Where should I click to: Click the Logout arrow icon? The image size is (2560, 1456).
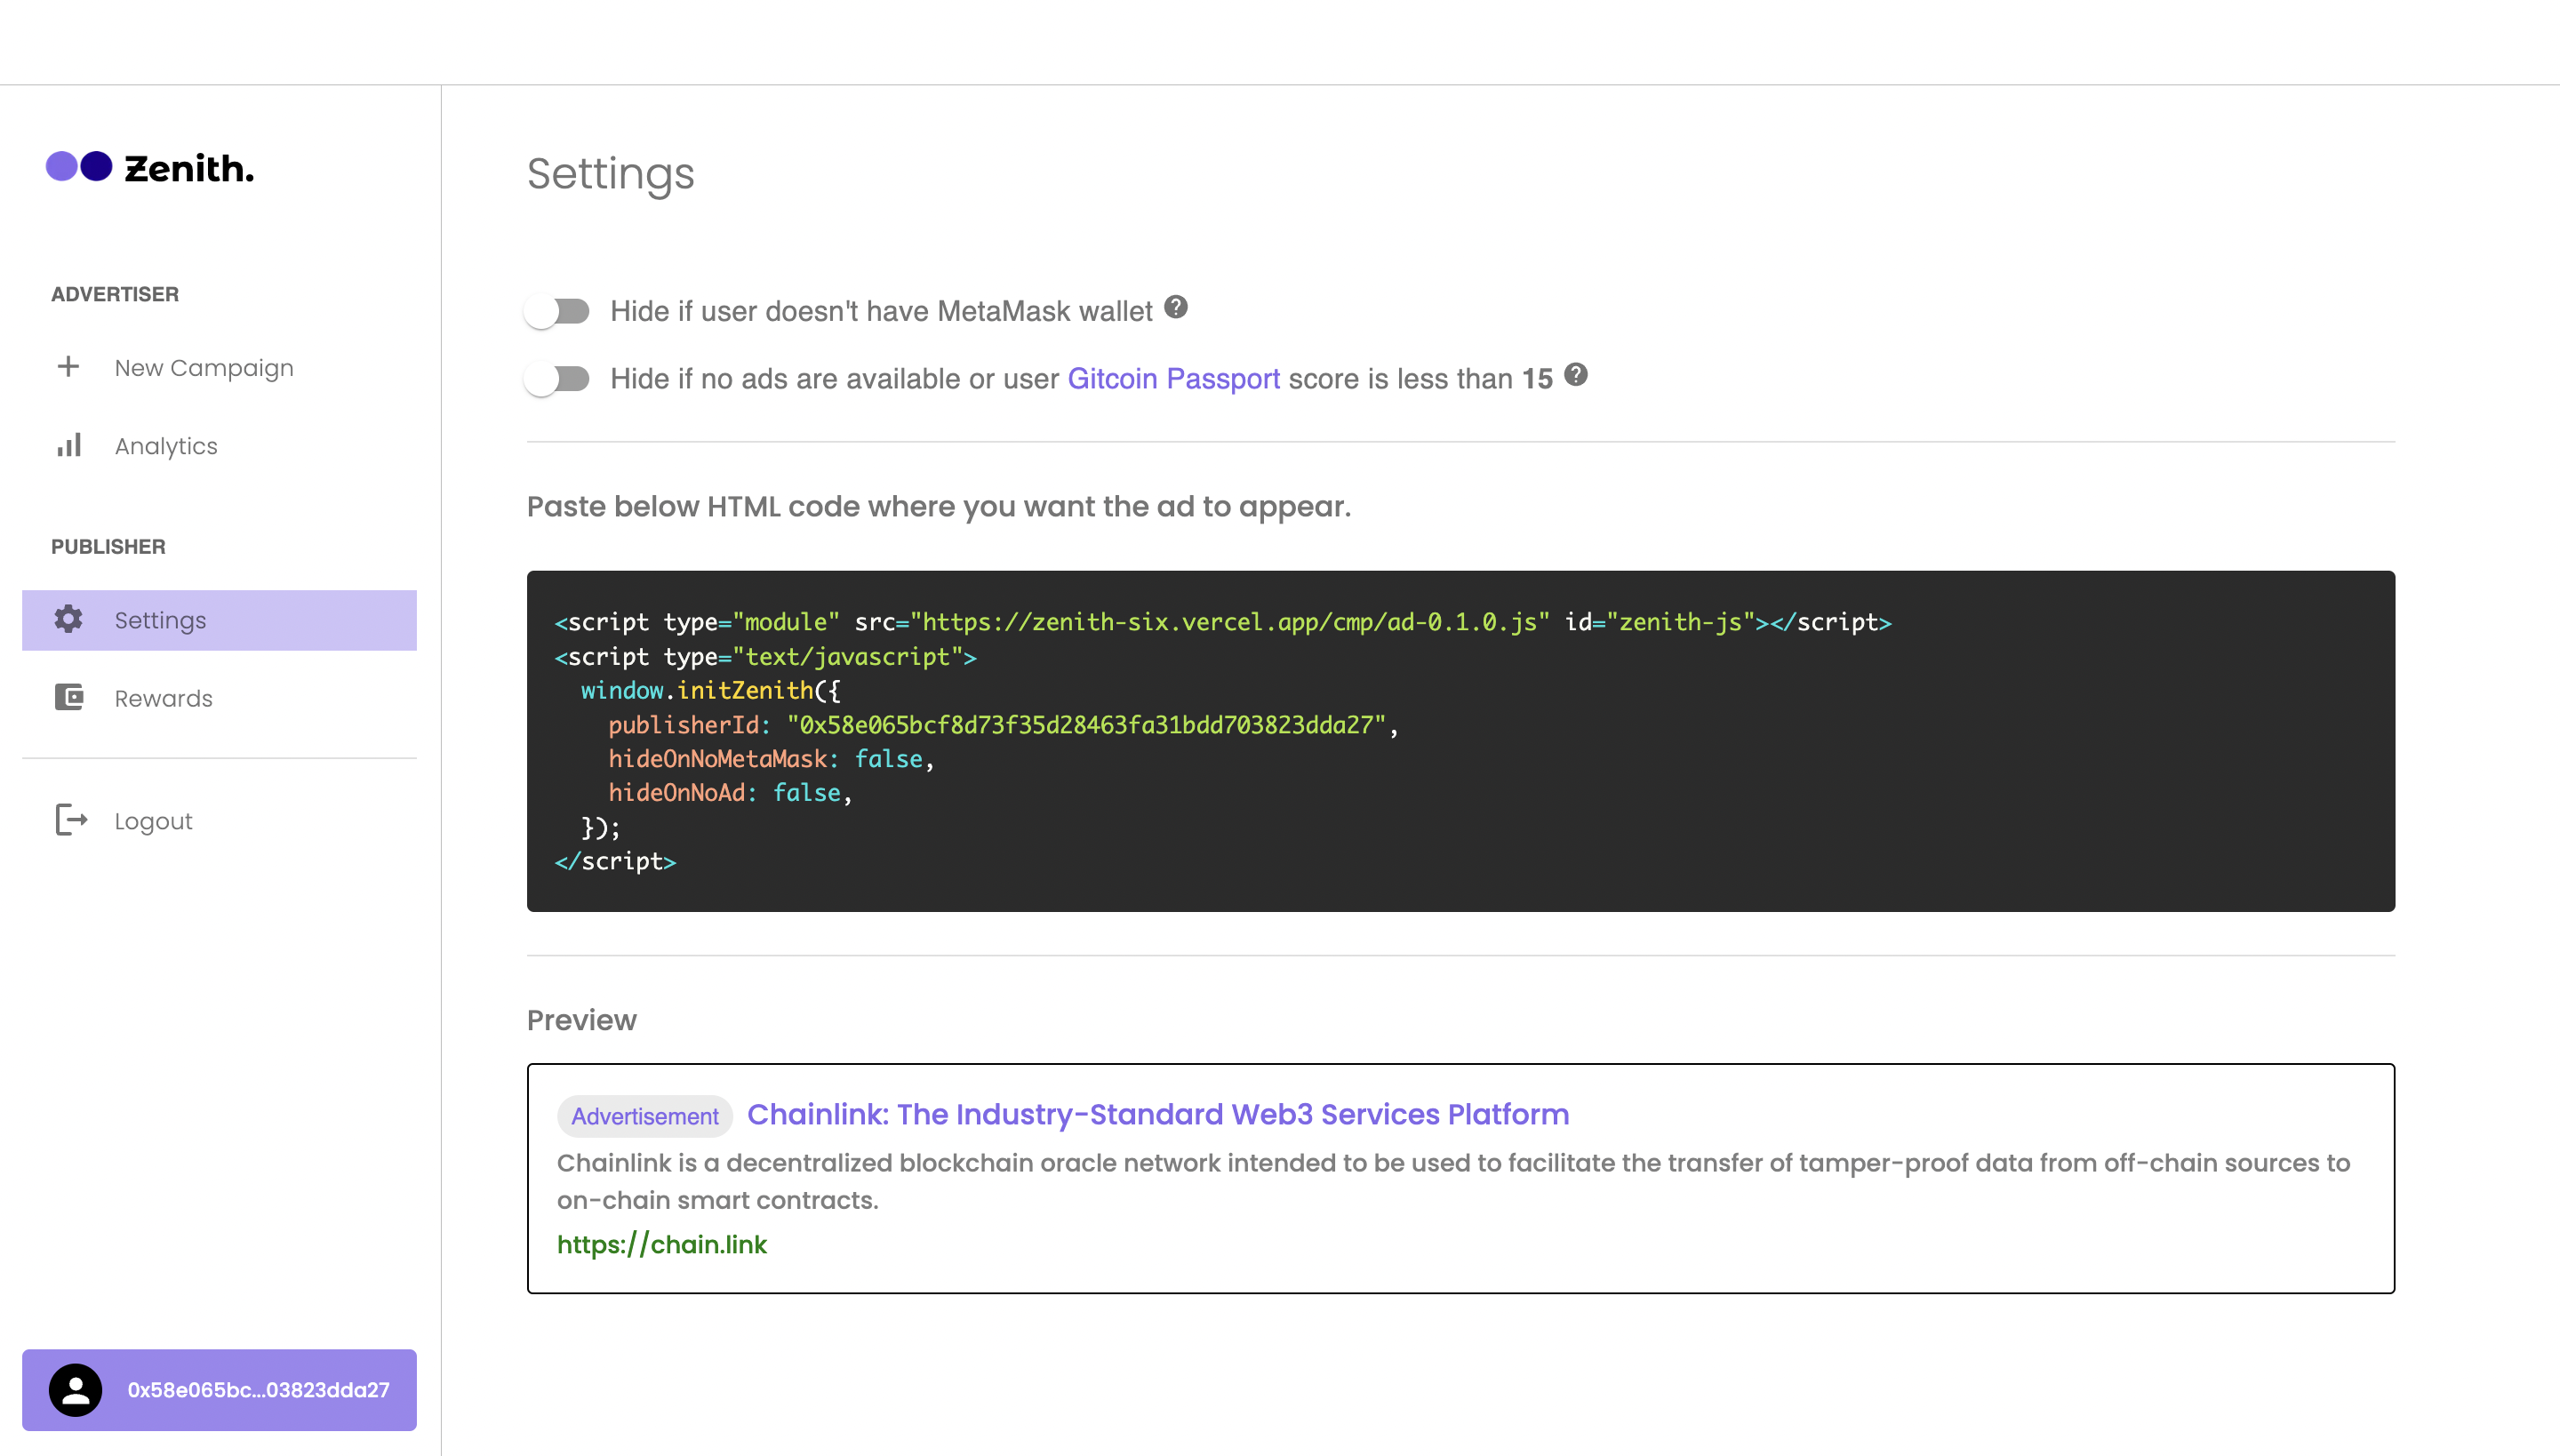click(x=71, y=820)
